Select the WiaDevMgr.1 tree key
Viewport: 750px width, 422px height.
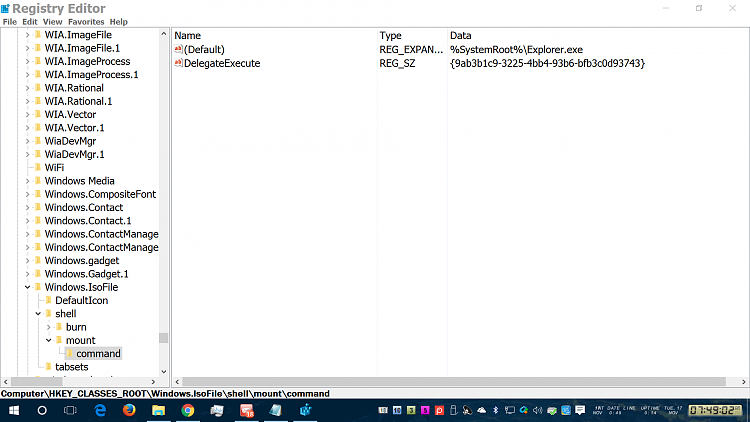coord(75,155)
